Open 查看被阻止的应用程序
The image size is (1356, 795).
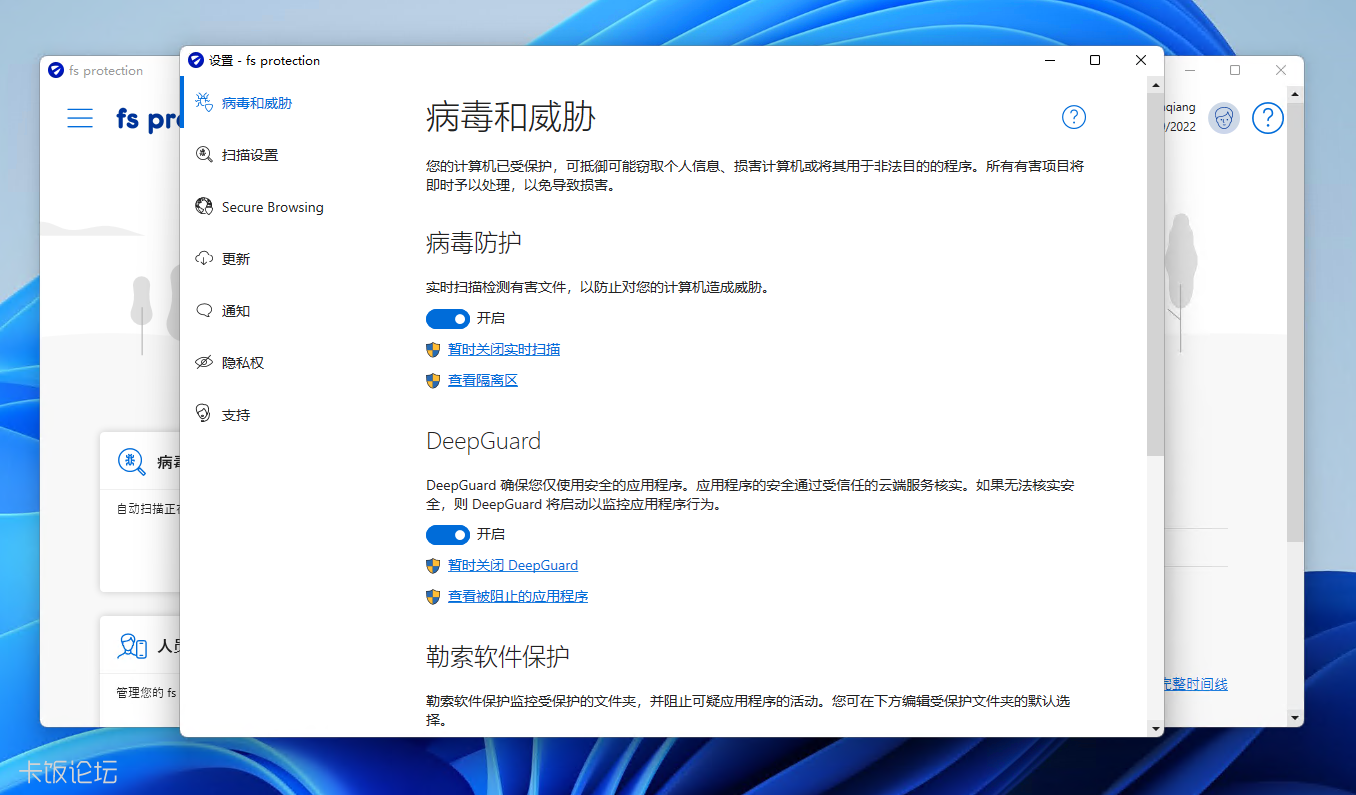[517, 596]
